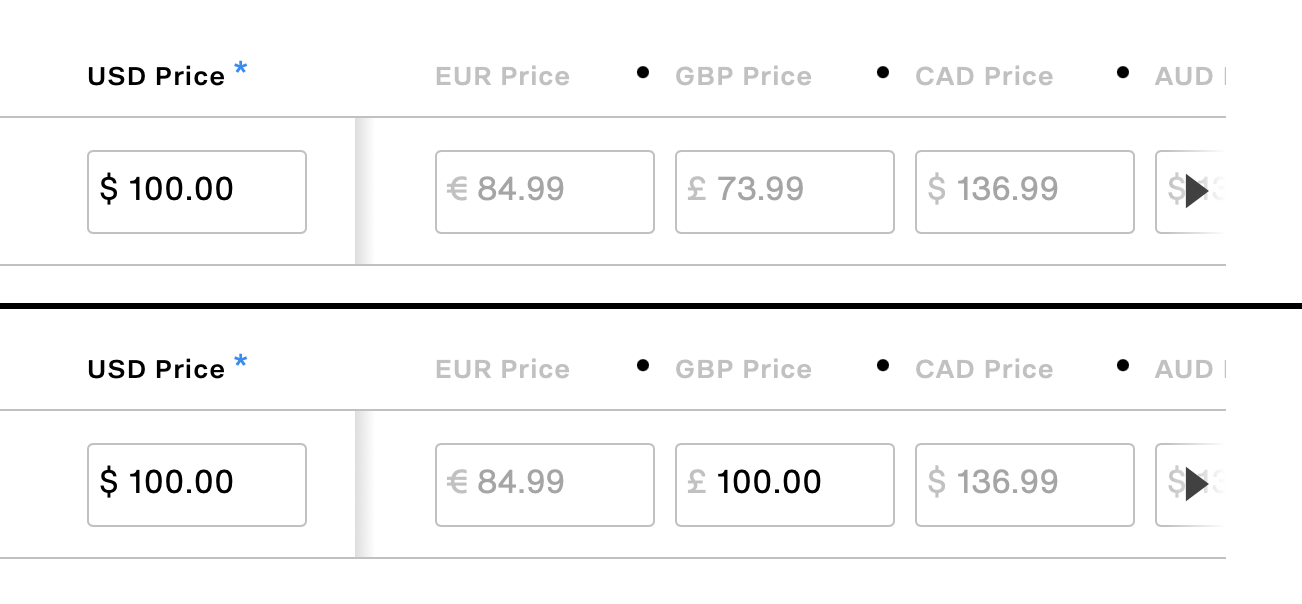The height and width of the screenshot is (604, 1302).
Task: Click the GBP Price header in the upper panel
Action: [743, 77]
